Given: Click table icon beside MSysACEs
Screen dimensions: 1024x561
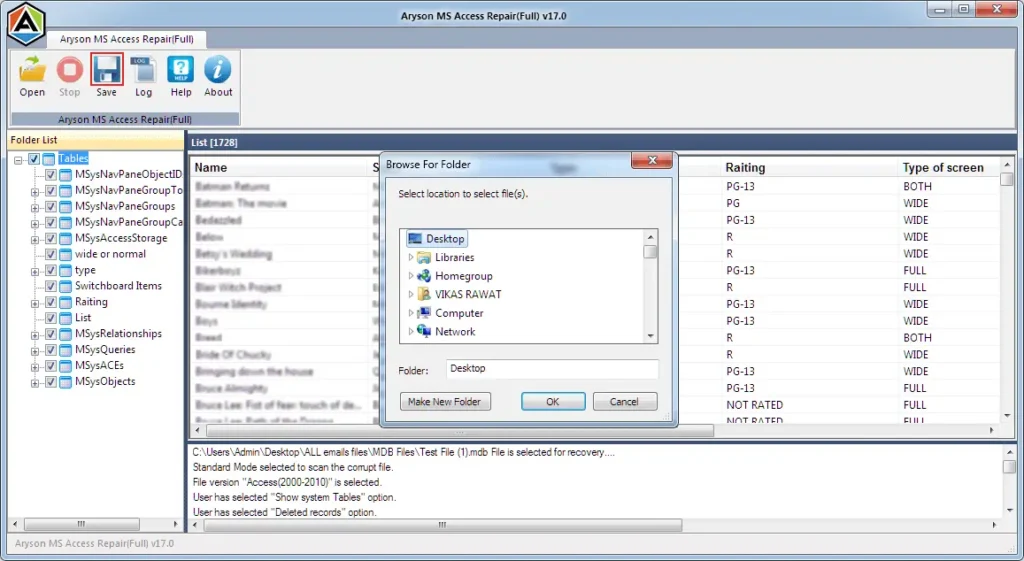Looking at the screenshot, I should (x=65, y=366).
